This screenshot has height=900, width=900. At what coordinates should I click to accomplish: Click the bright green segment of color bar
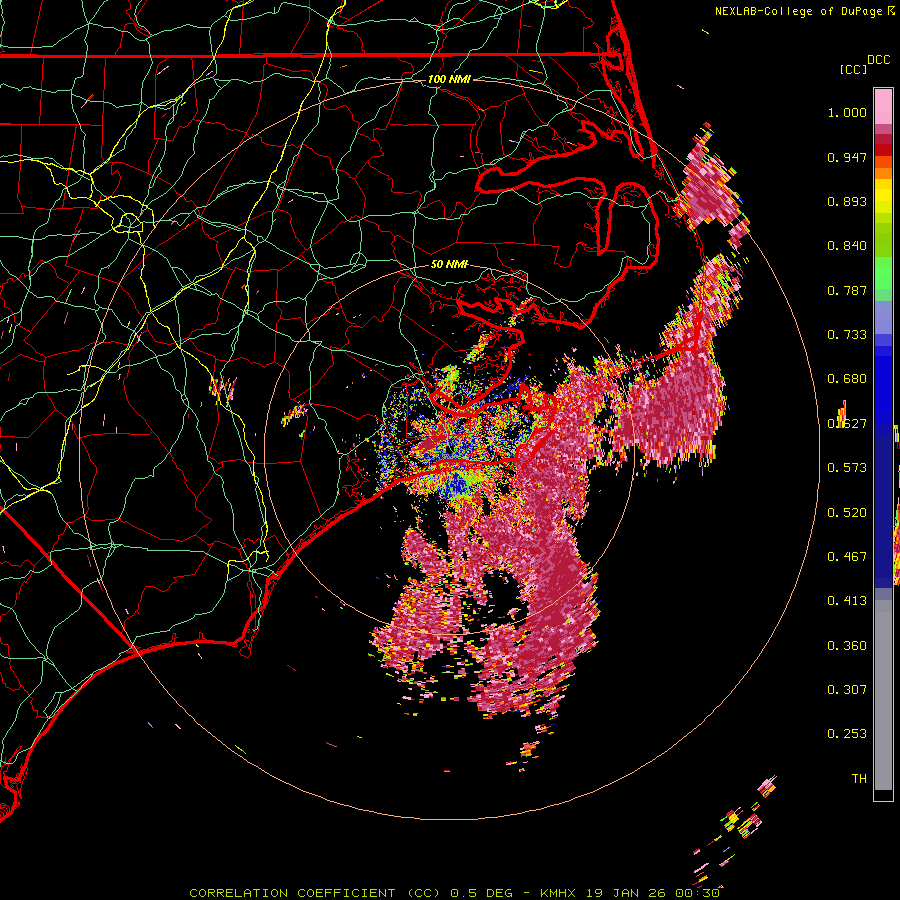pyautogui.click(x=883, y=273)
